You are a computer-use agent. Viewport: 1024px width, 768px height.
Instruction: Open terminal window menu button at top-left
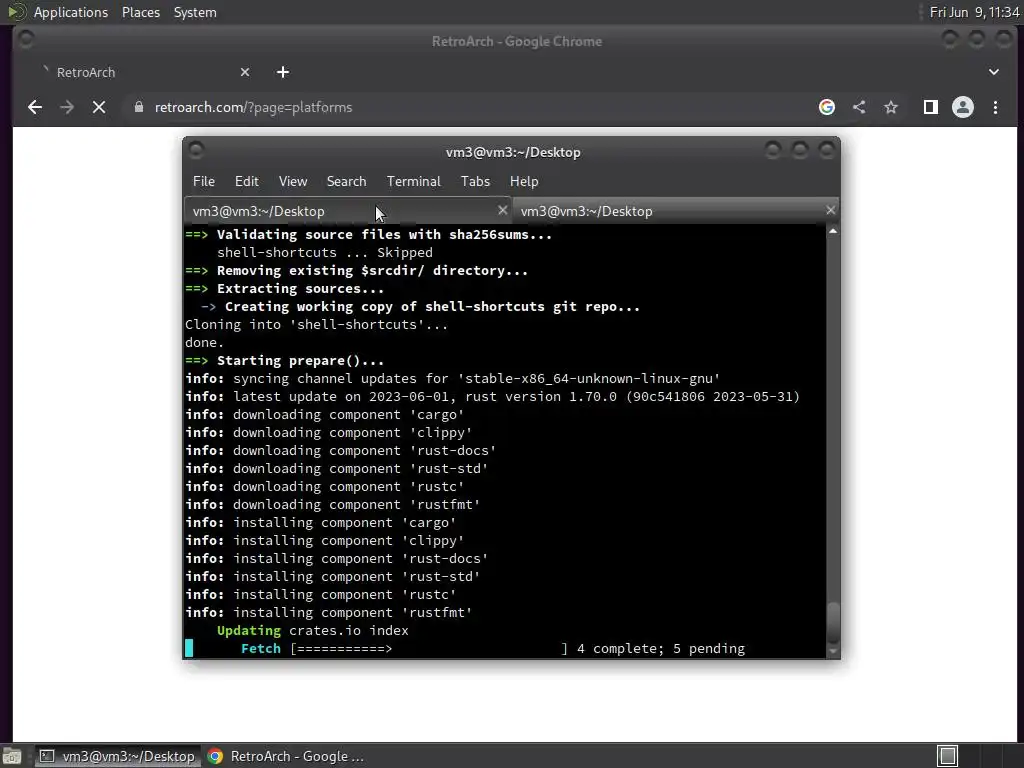point(196,151)
